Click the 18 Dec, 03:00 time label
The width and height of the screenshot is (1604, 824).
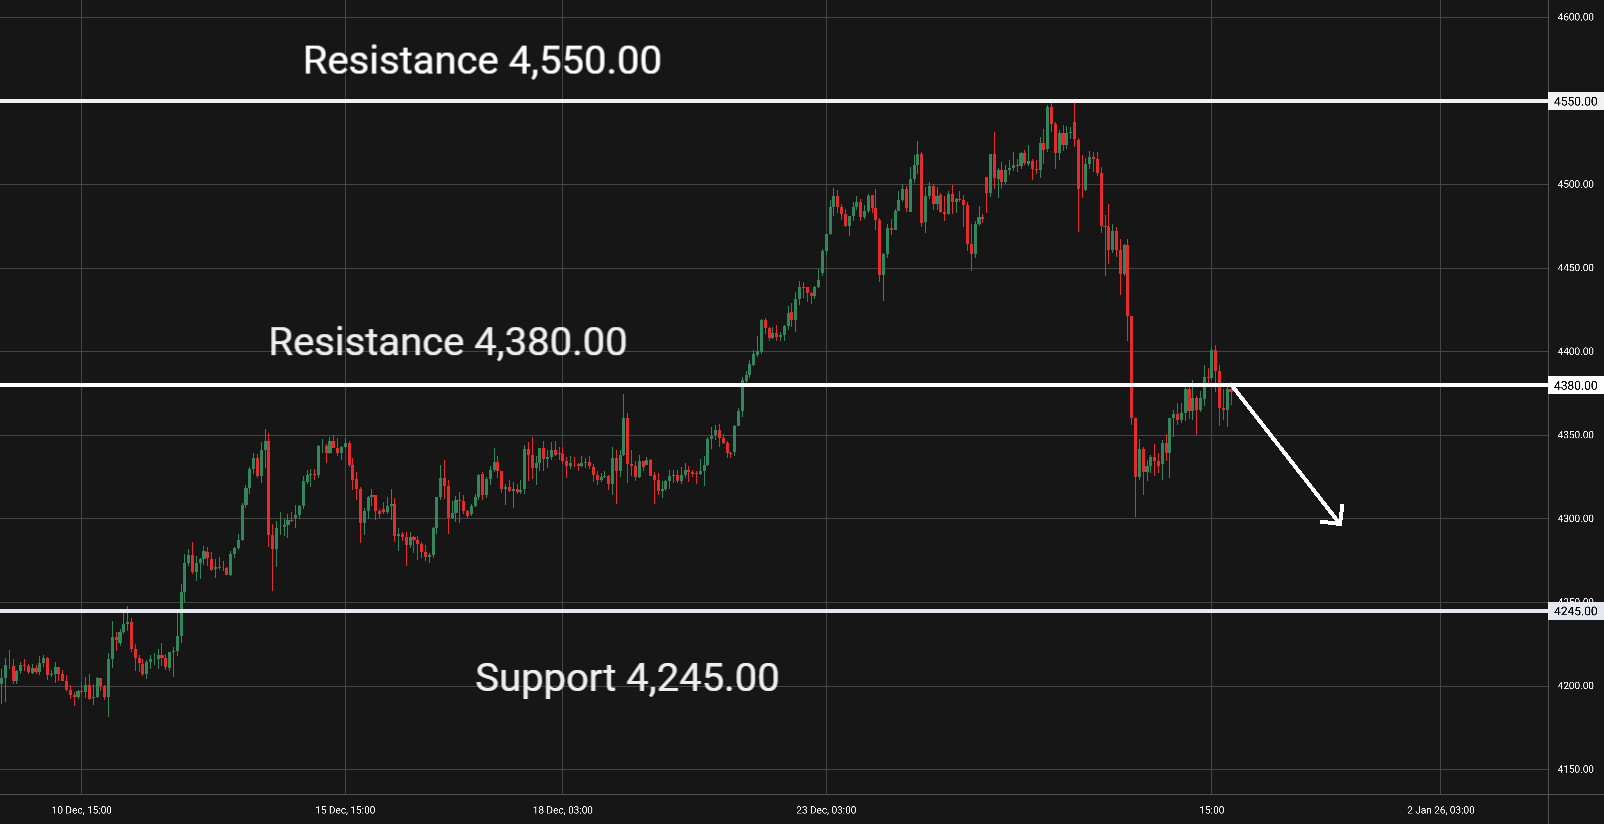tap(562, 810)
